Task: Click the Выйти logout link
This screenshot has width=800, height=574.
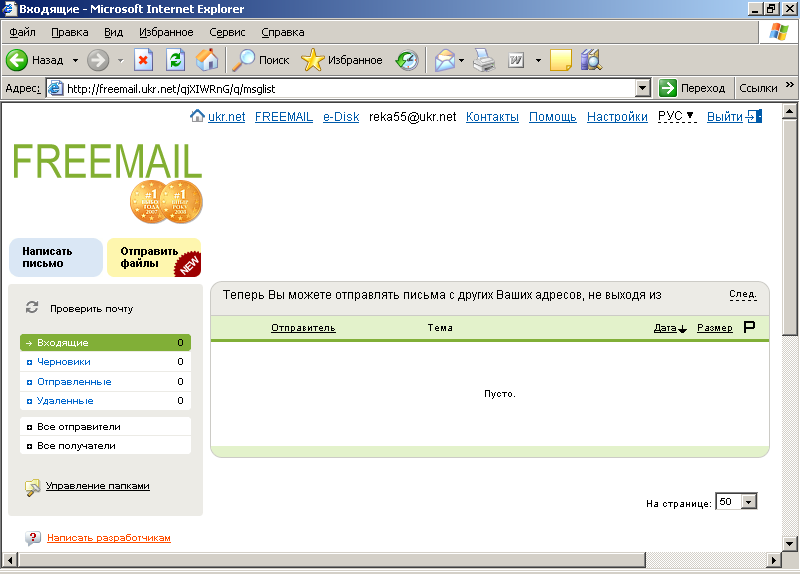Action: (x=724, y=116)
